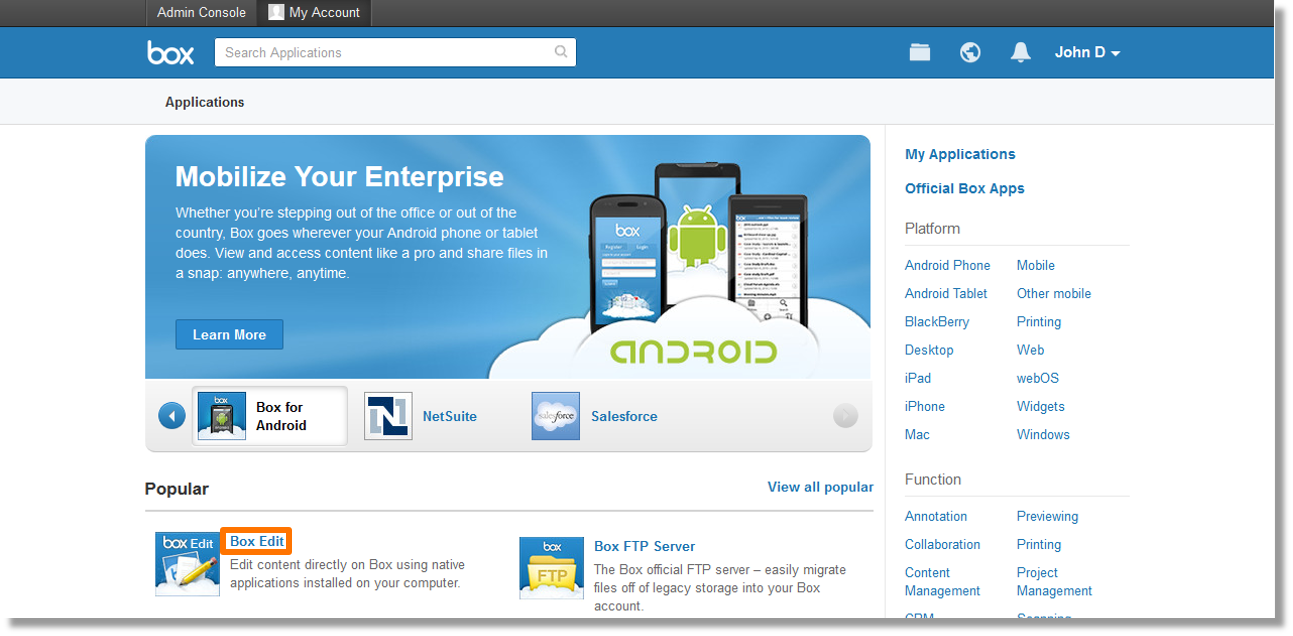This screenshot has width=1293, height=636.
Task: Filter by iPad platform
Action: (x=918, y=378)
